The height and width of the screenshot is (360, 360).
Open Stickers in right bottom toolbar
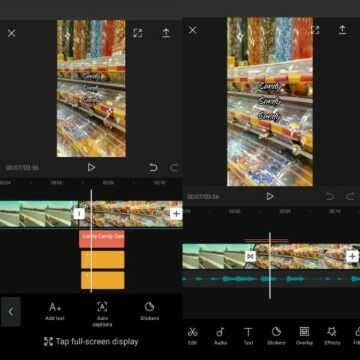pos(276,336)
